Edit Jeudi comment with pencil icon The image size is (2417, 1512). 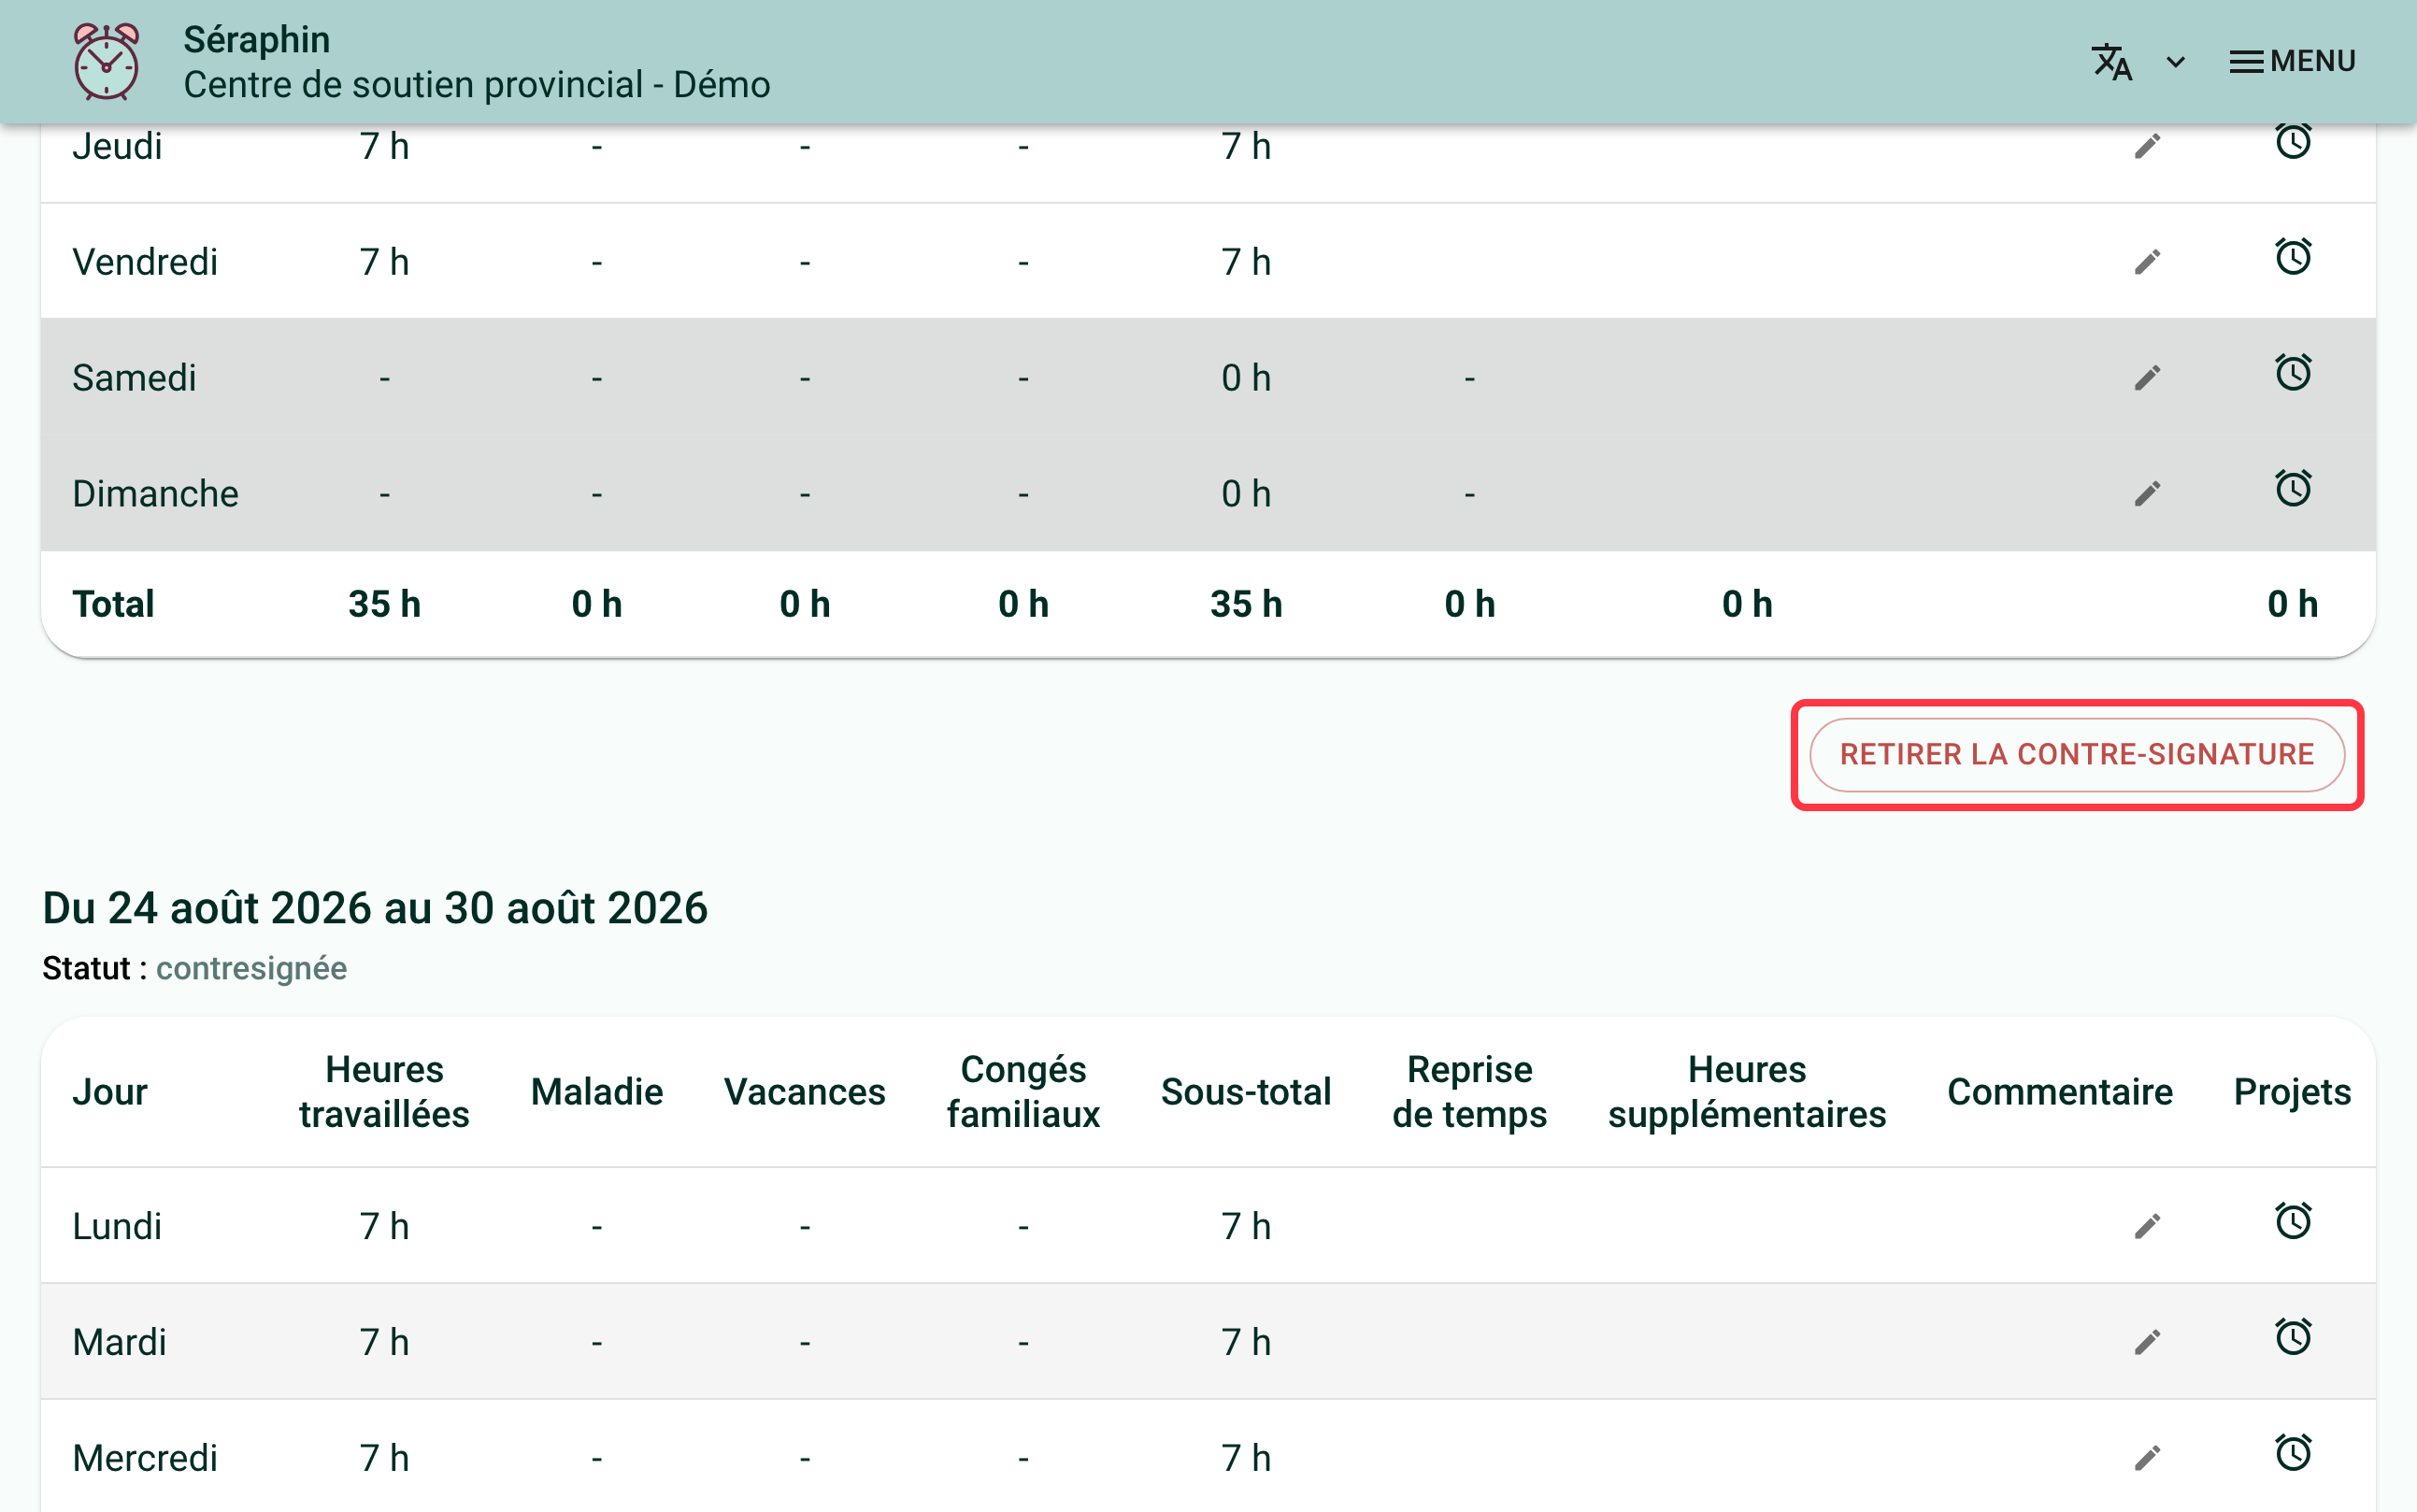(x=2147, y=147)
